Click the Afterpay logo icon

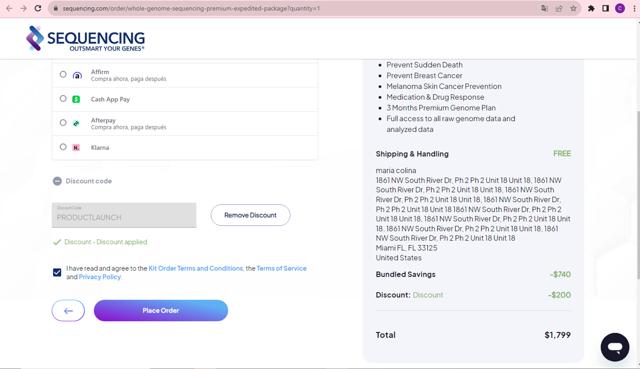pos(76,123)
